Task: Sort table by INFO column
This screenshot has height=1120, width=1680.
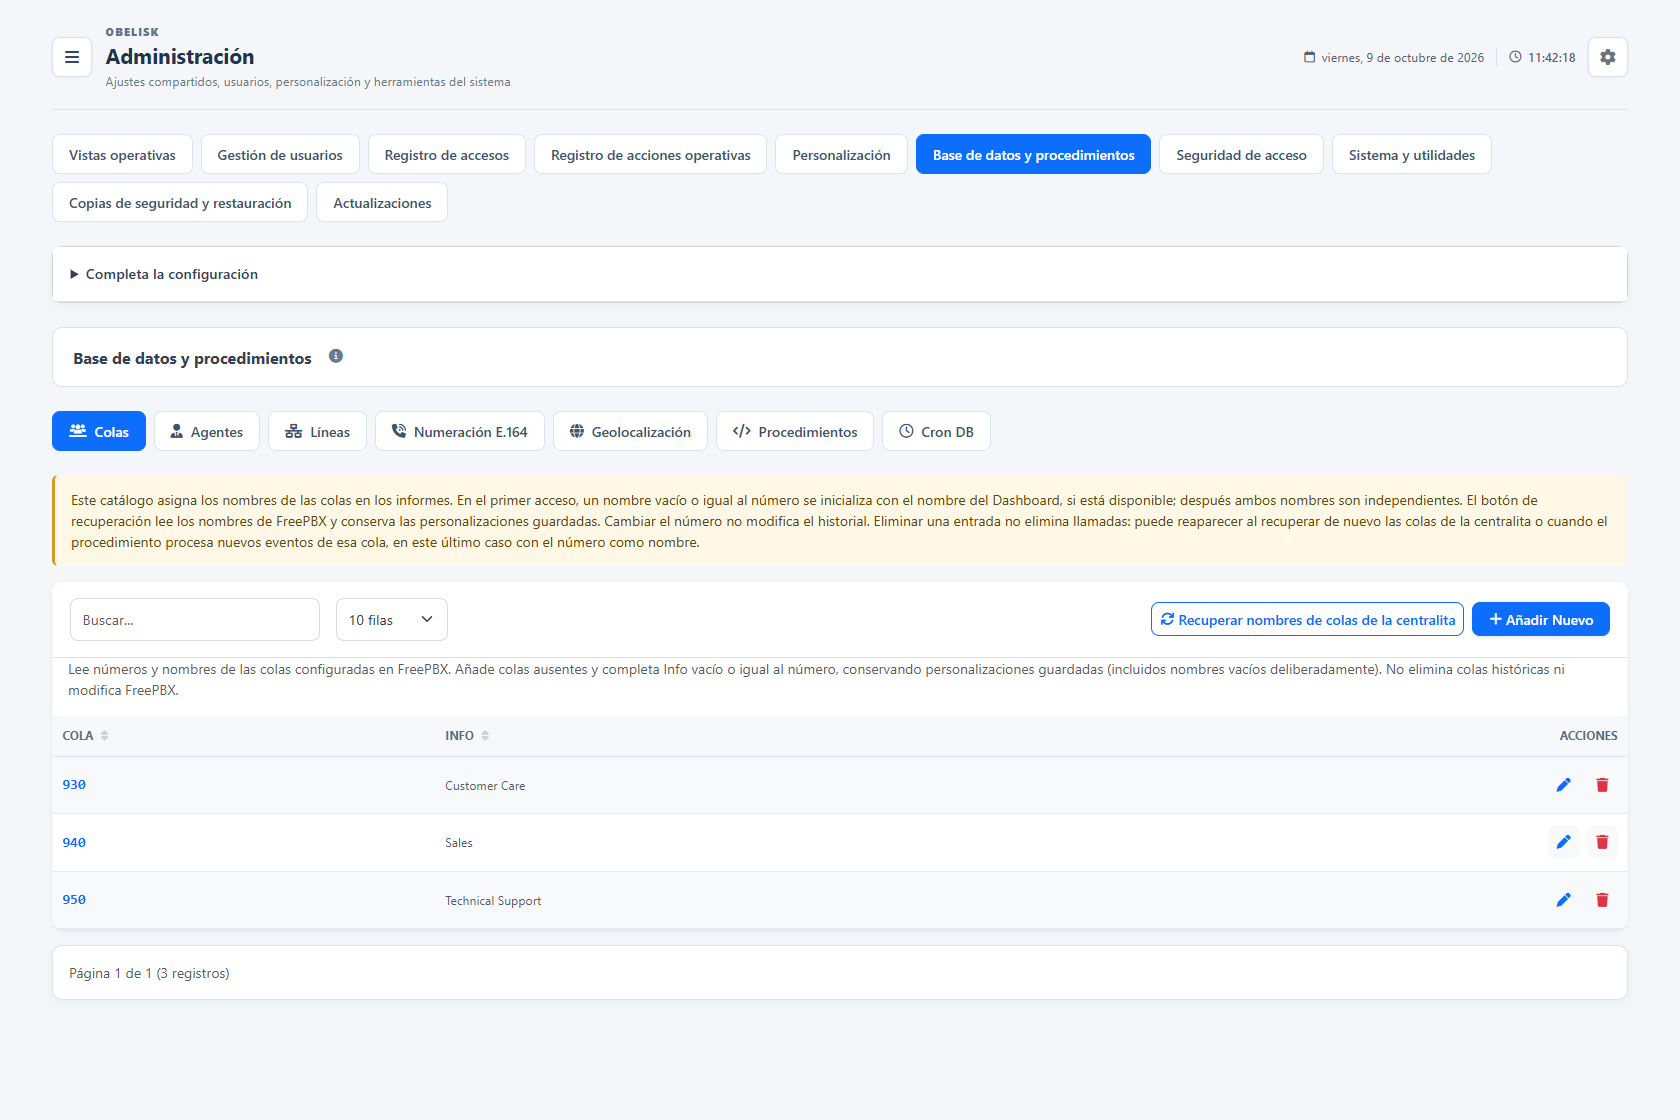Action: (467, 736)
